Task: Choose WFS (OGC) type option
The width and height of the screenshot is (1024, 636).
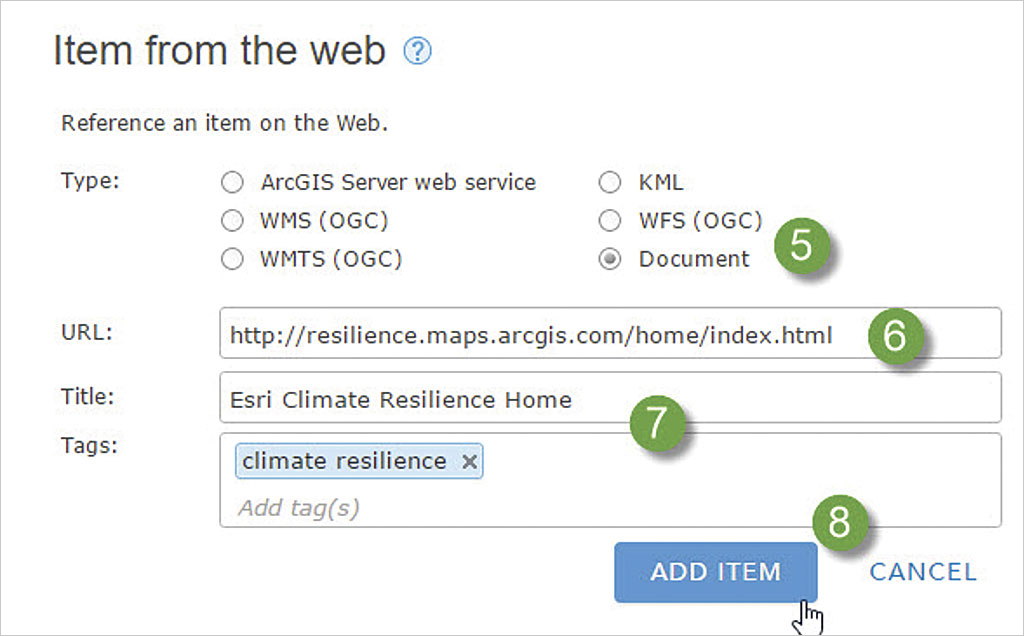Action: pos(609,221)
